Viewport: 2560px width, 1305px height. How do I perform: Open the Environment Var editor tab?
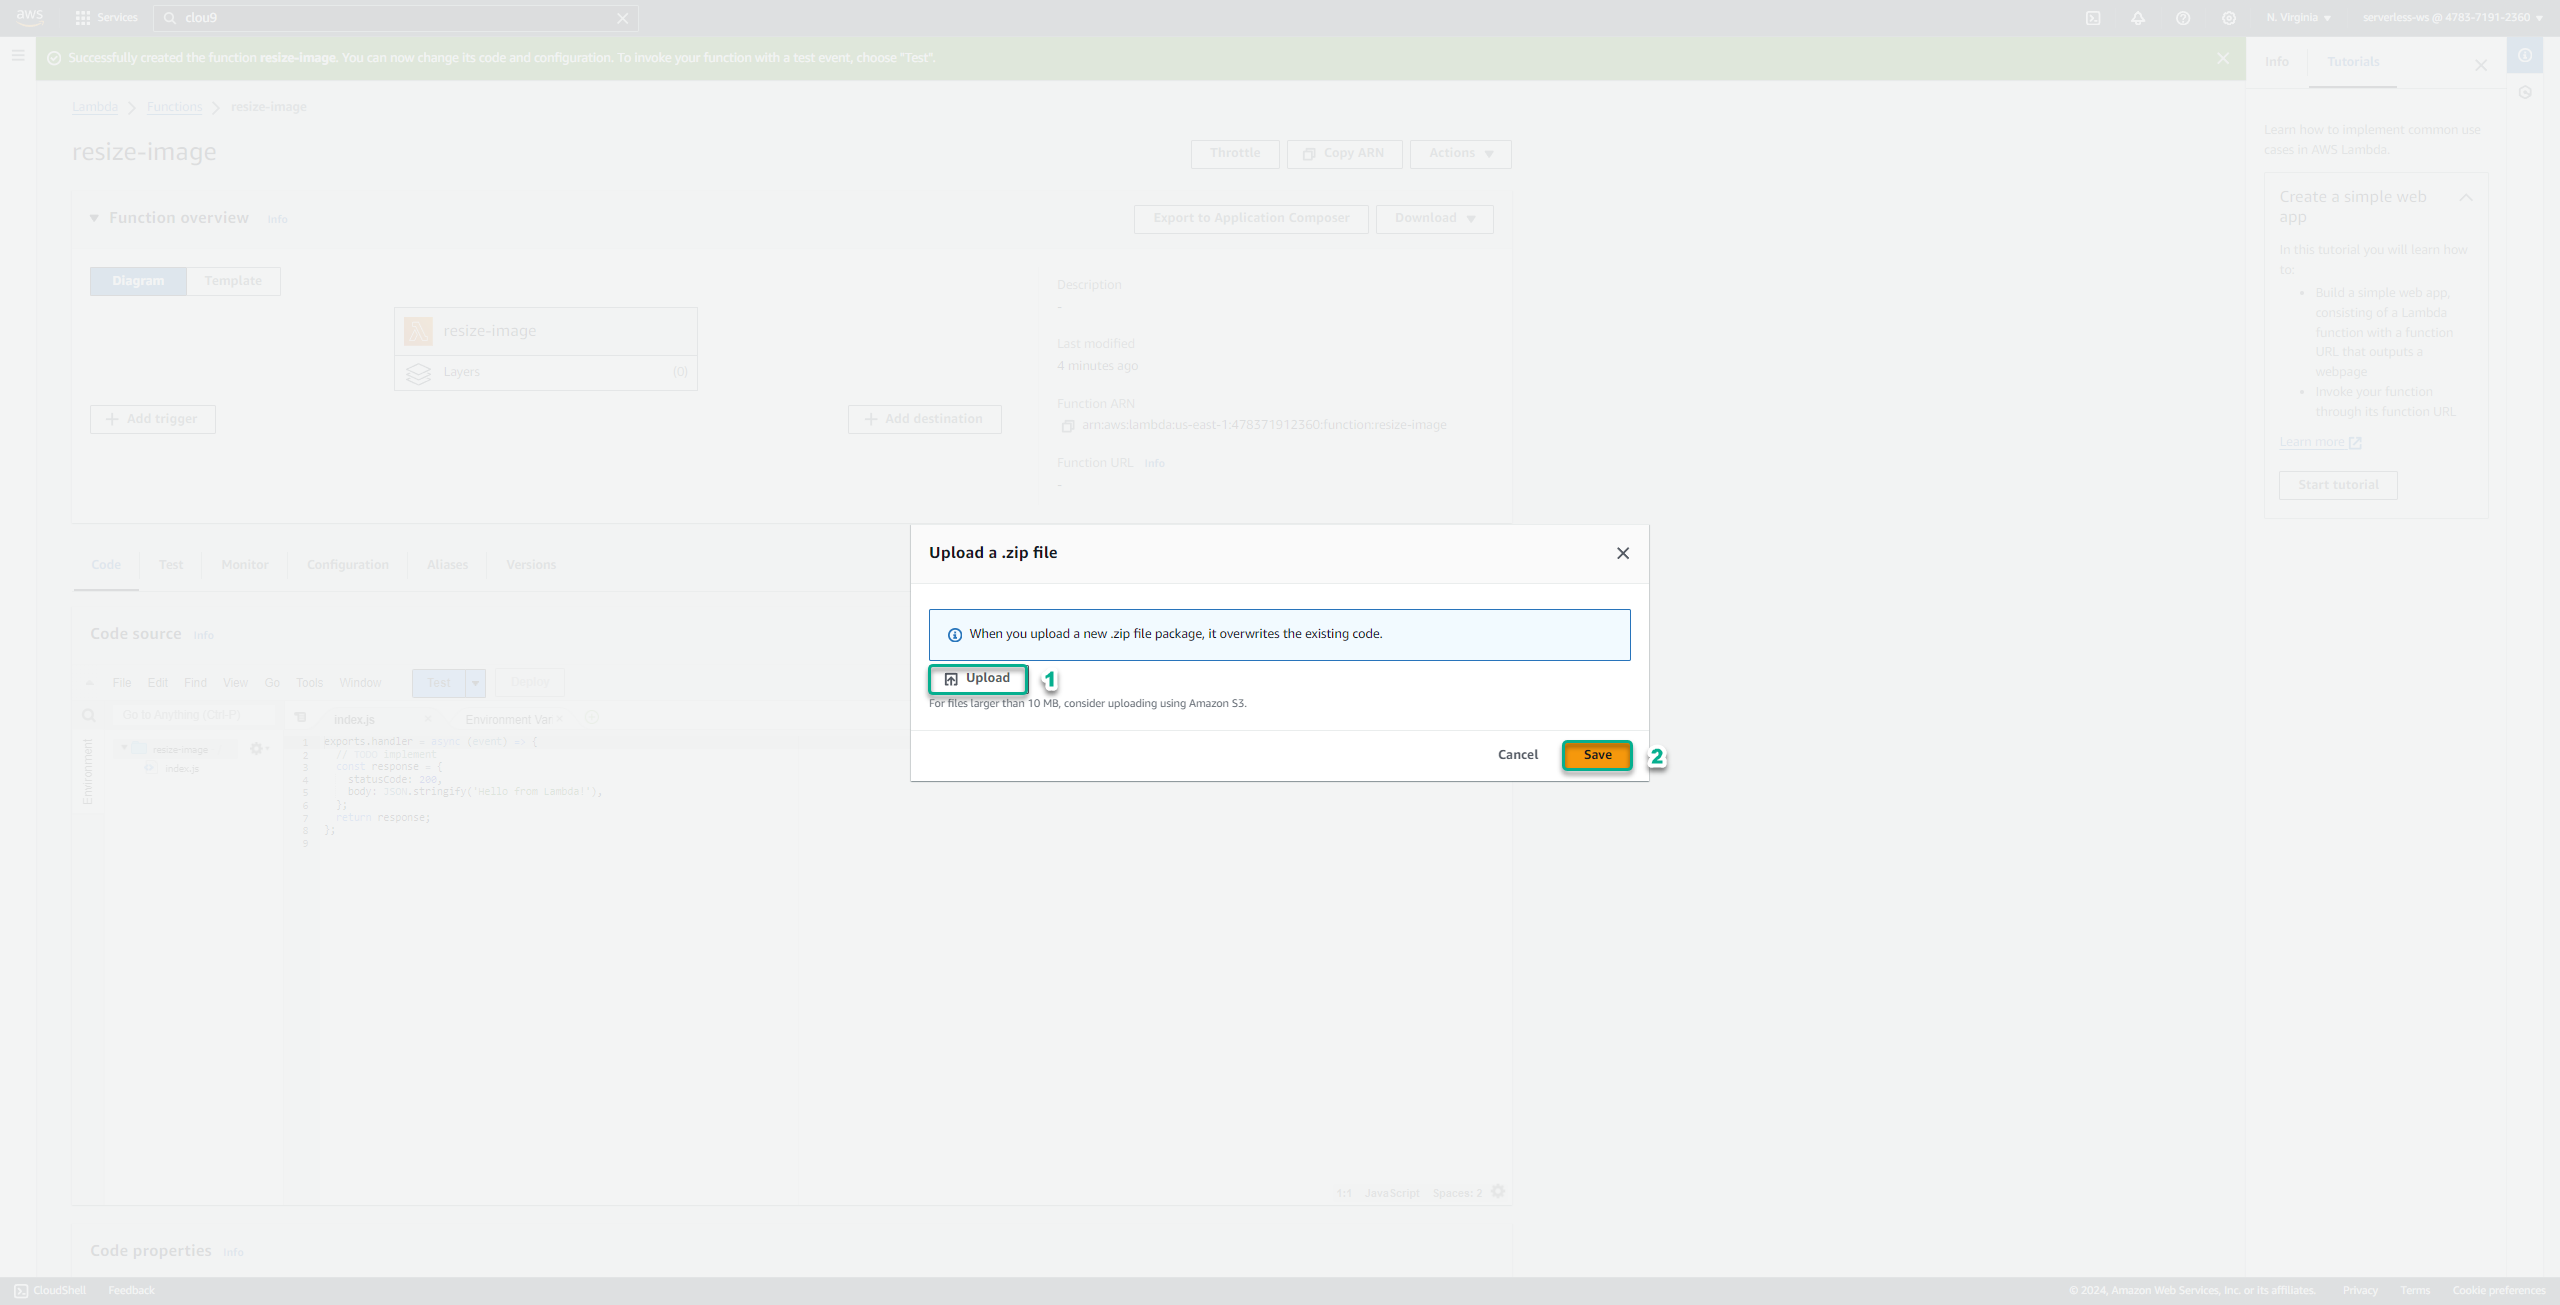508,720
